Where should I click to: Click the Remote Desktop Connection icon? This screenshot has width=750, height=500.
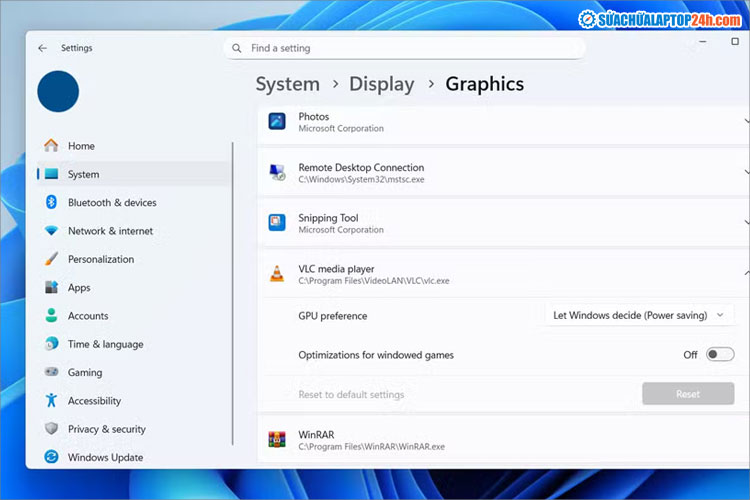pyautogui.click(x=277, y=172)
